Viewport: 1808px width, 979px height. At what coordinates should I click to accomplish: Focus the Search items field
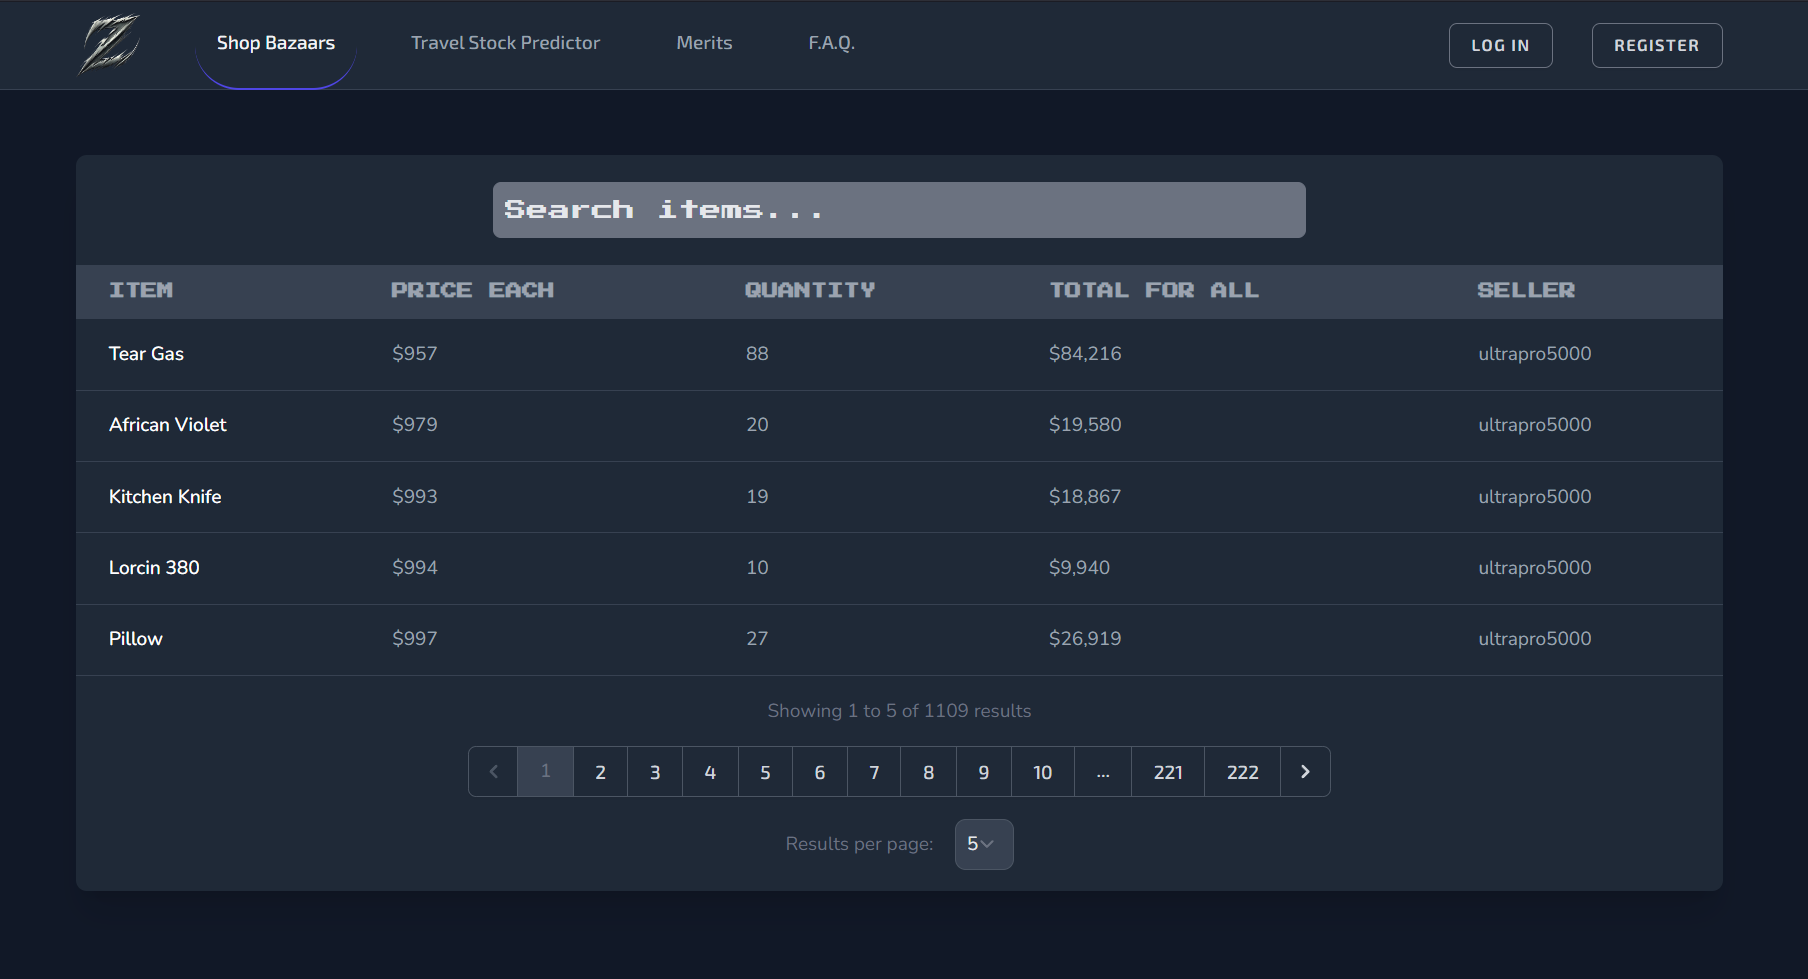pos(898,210)
